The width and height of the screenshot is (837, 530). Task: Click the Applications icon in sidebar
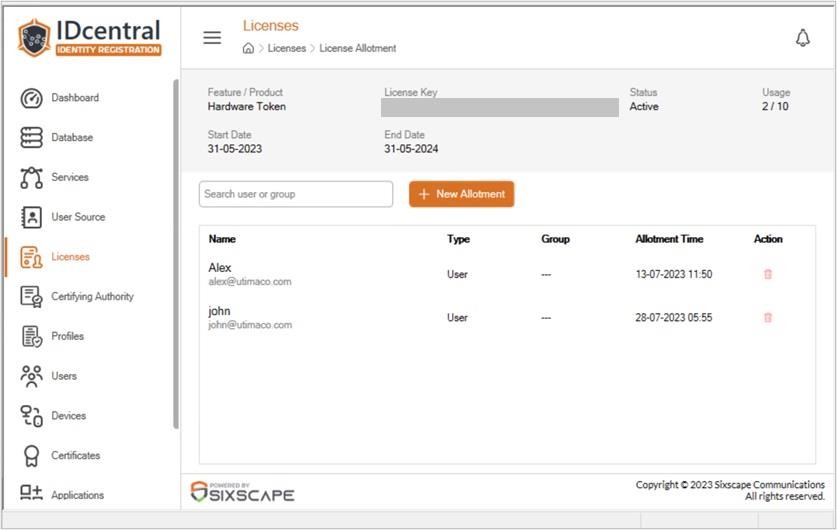pyautogui.click(x=31, y=493)
